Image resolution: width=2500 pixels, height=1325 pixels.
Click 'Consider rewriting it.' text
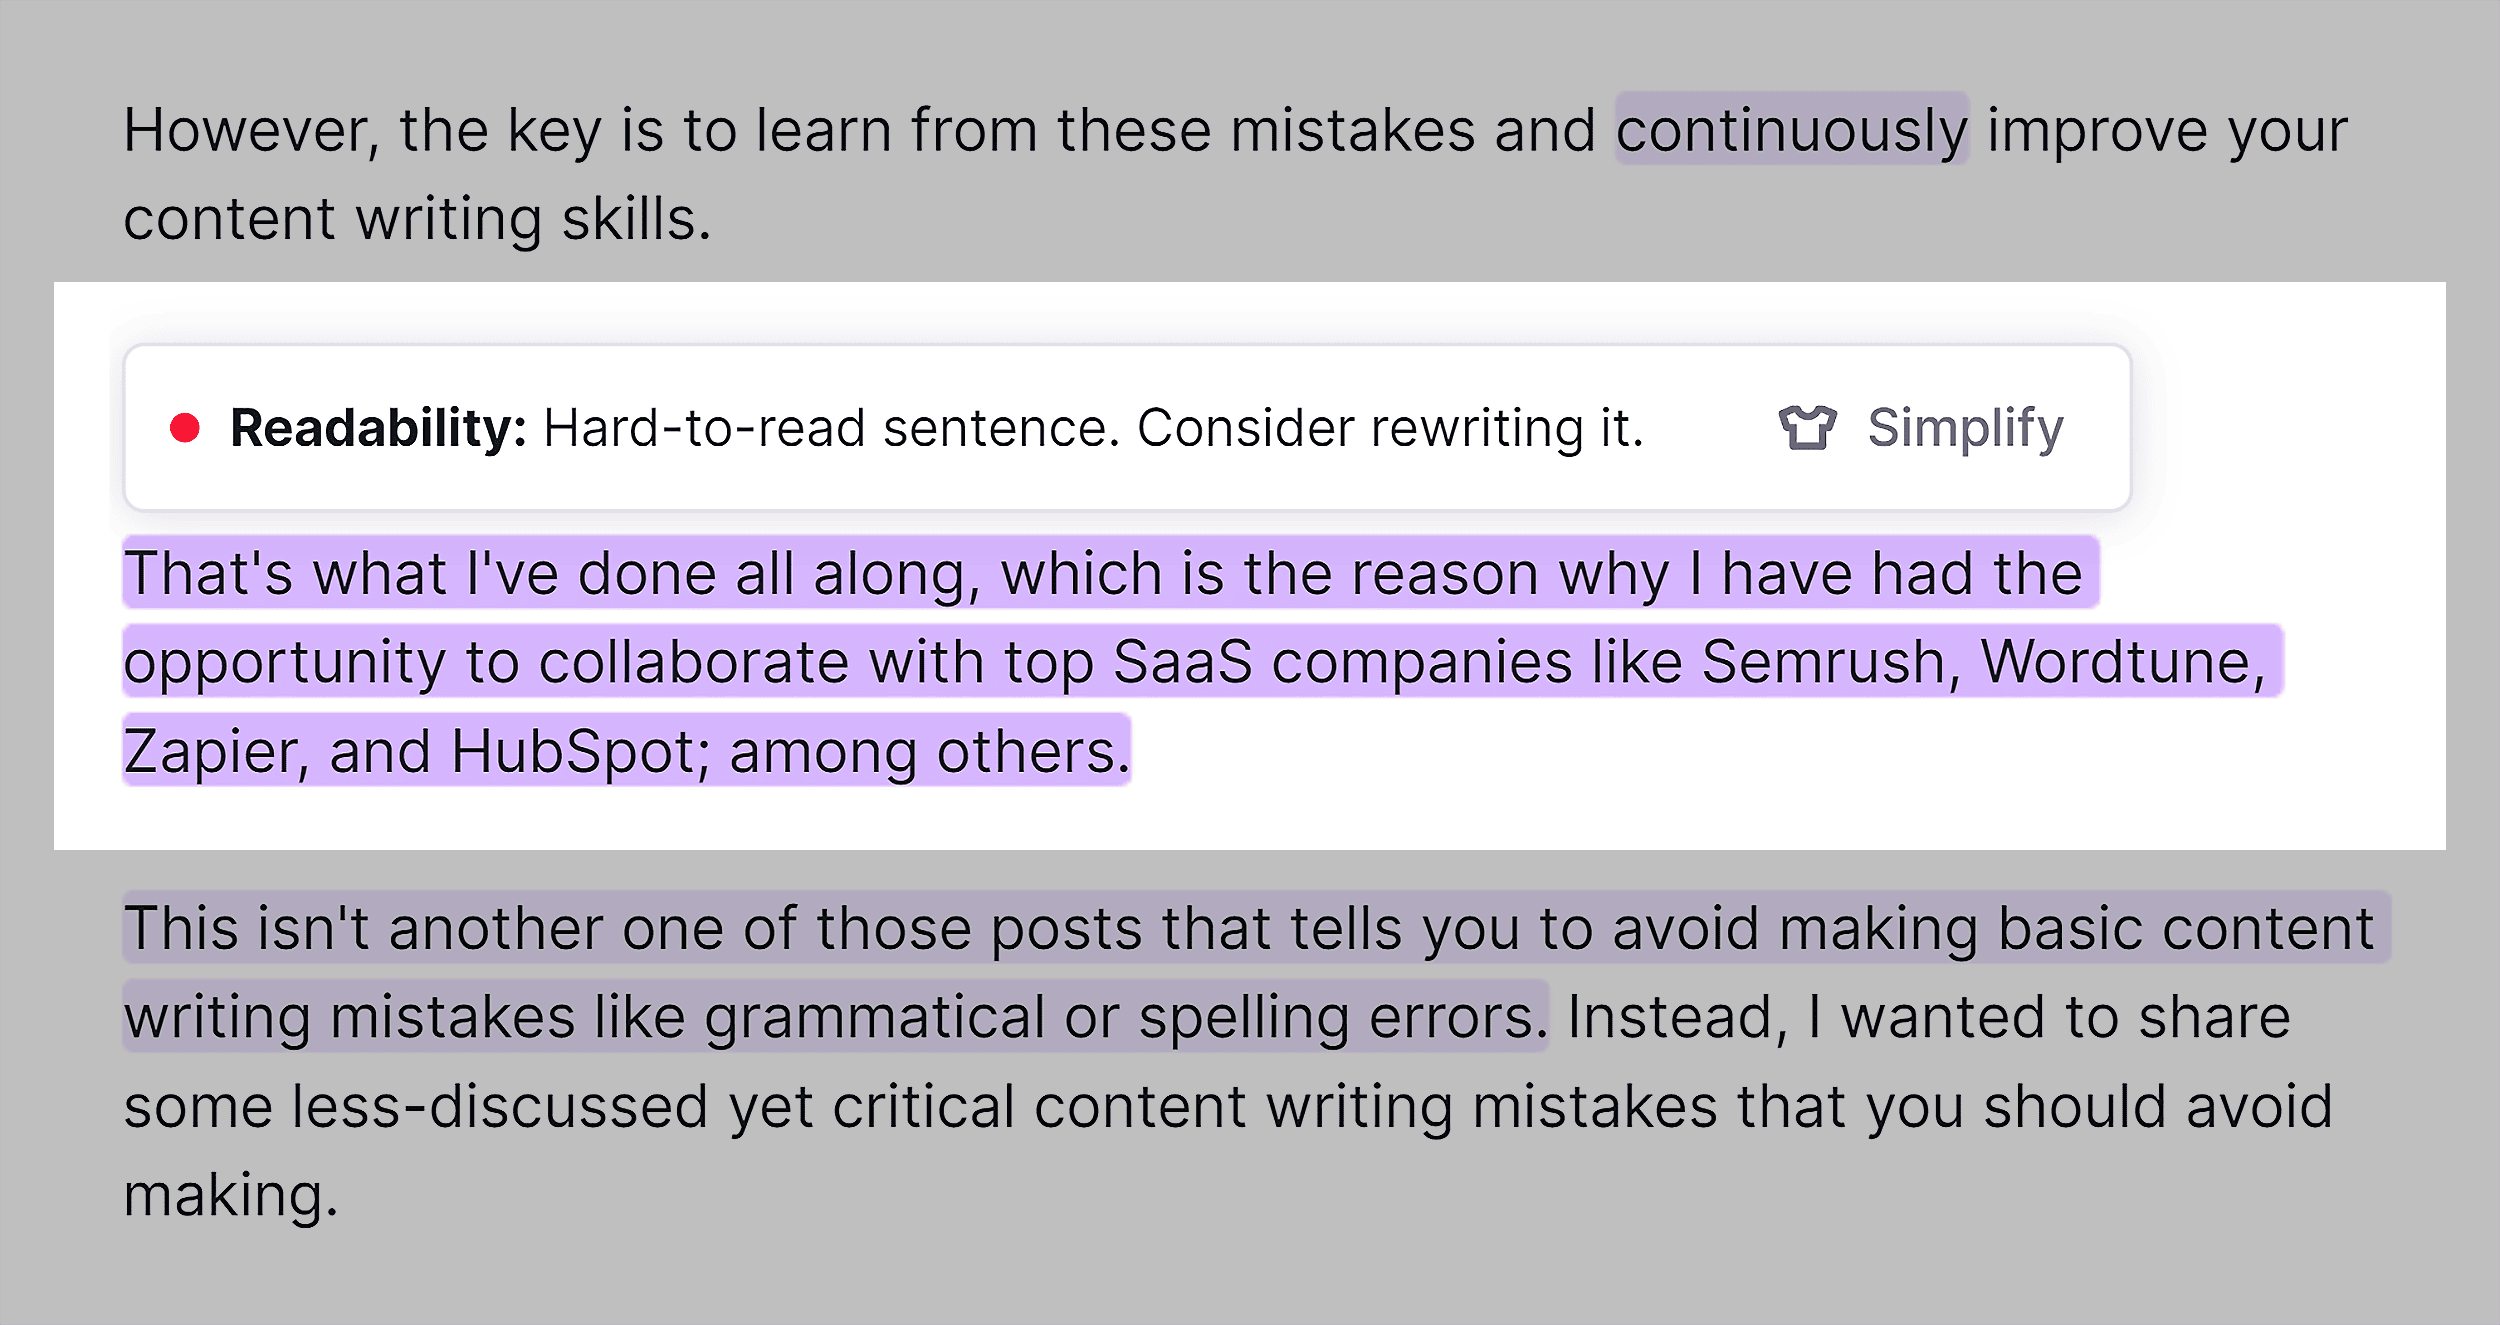1400,427
